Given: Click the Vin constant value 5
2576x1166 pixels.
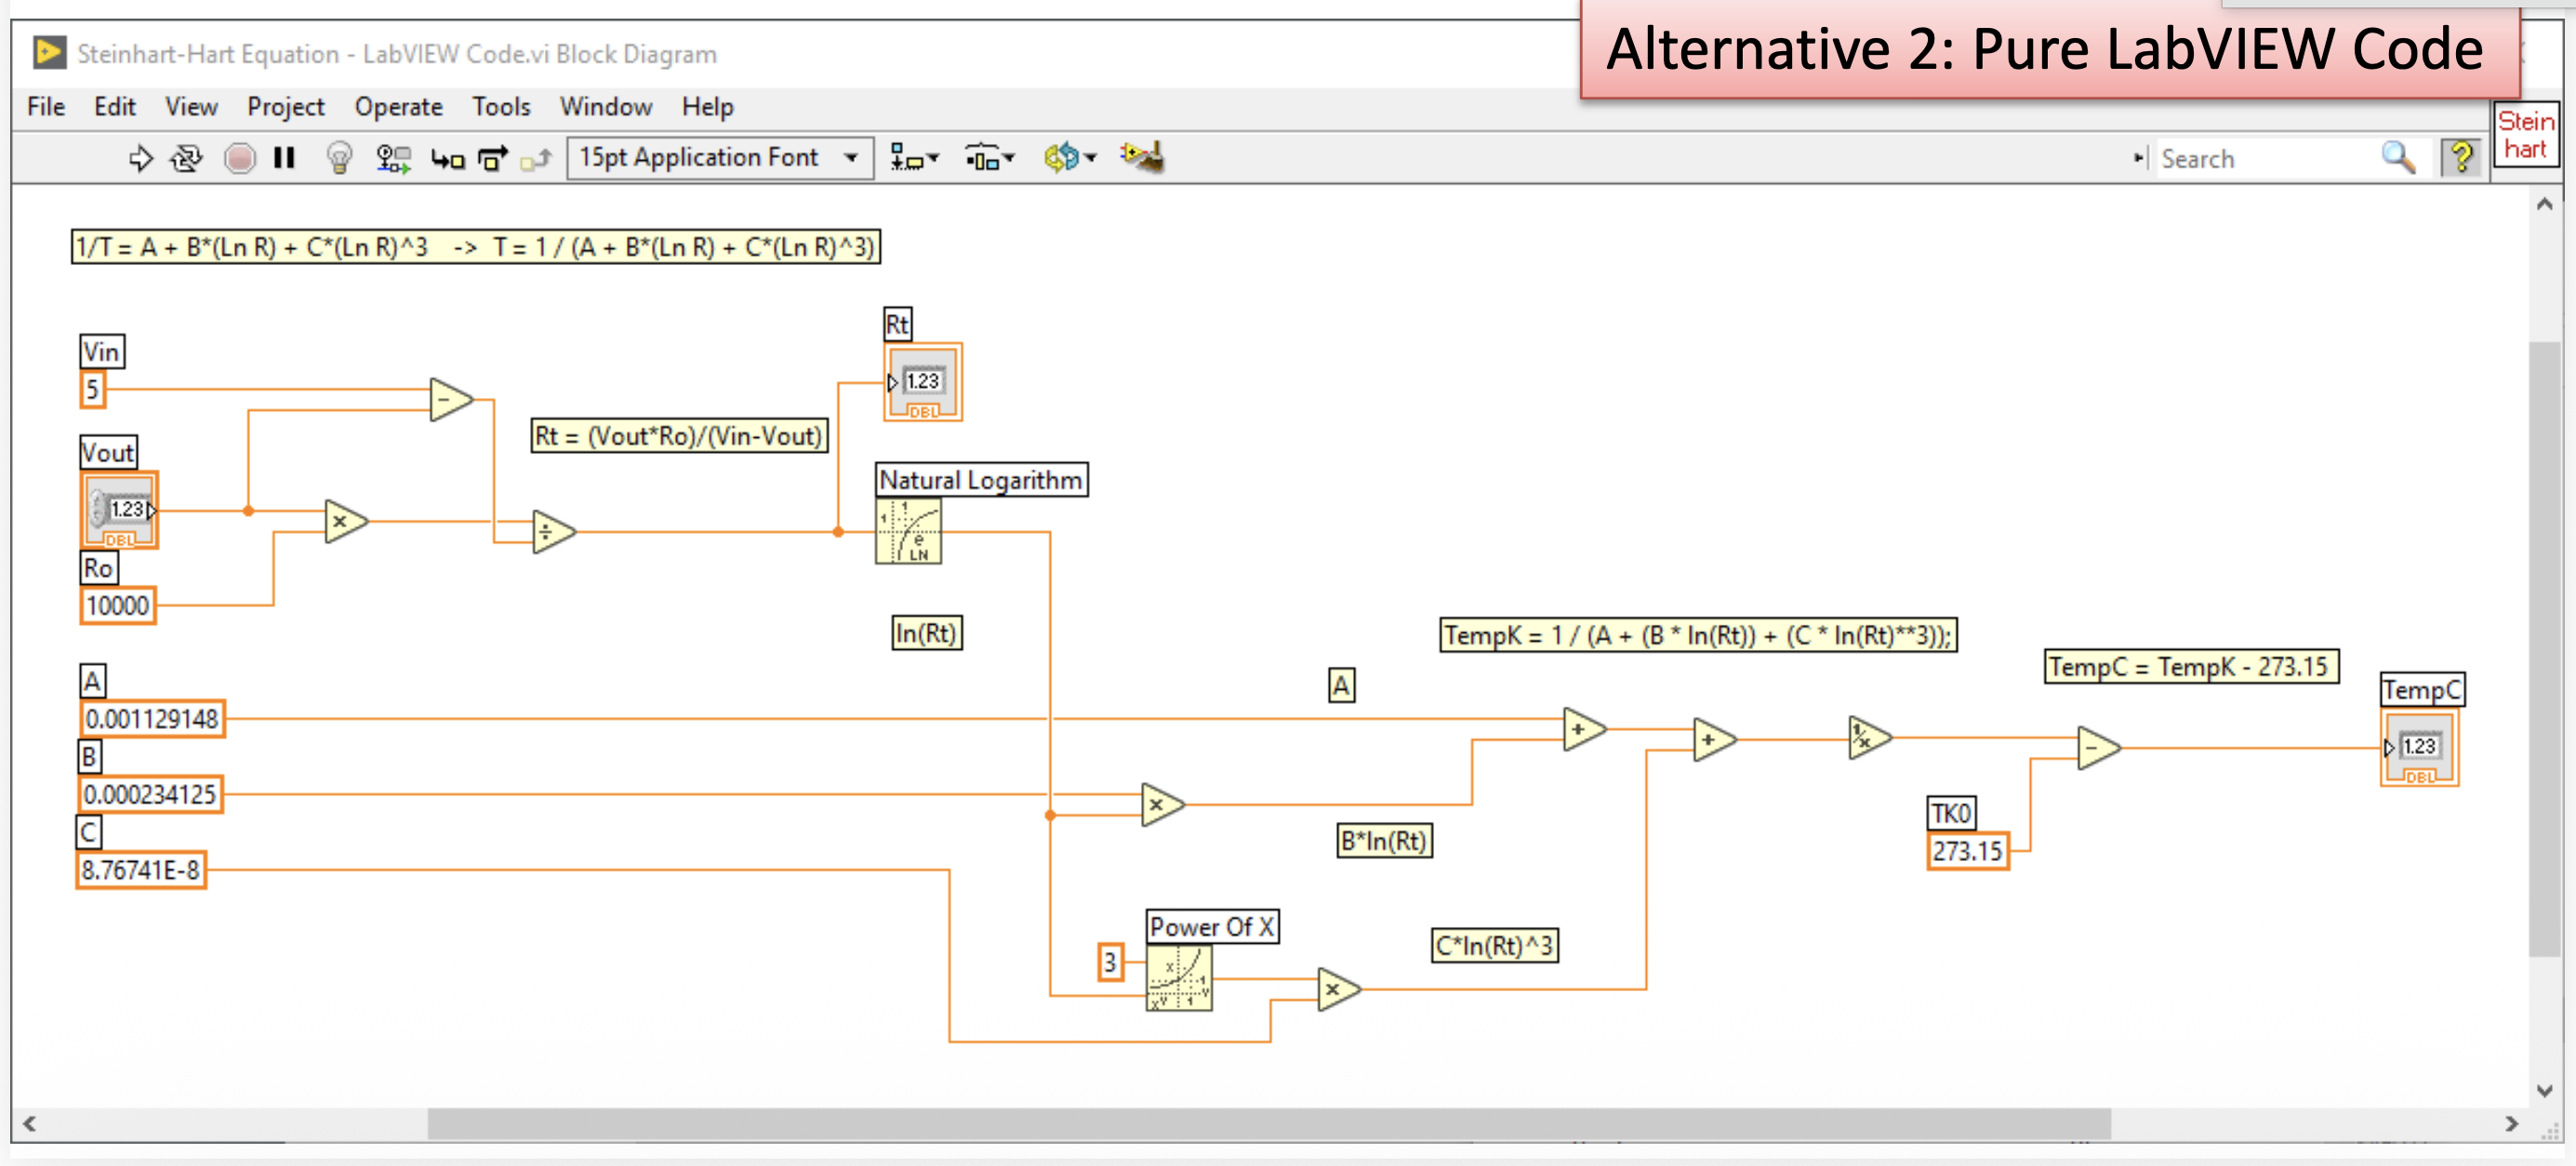Looking at the screenshot, I should click(92, 389).
